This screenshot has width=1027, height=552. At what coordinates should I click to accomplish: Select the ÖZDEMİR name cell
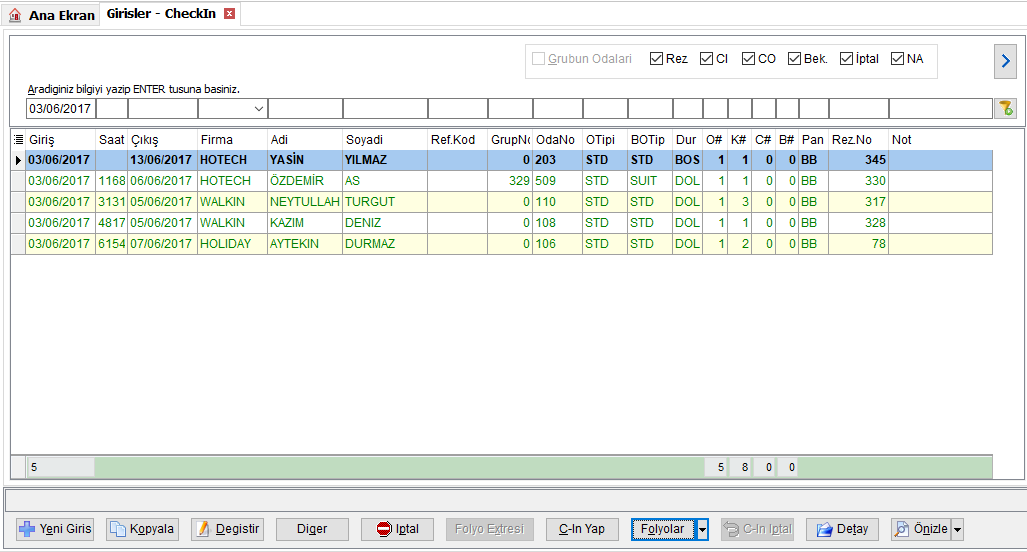click(x=305, y=181)
